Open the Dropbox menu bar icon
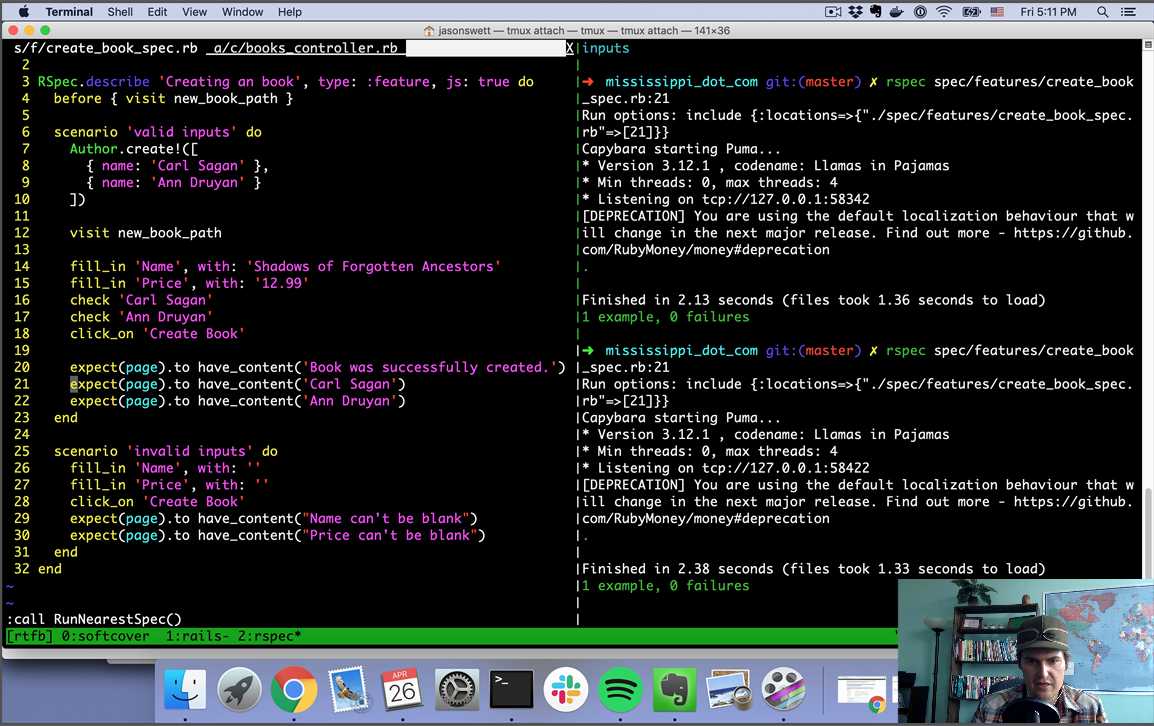 [854, 12]
